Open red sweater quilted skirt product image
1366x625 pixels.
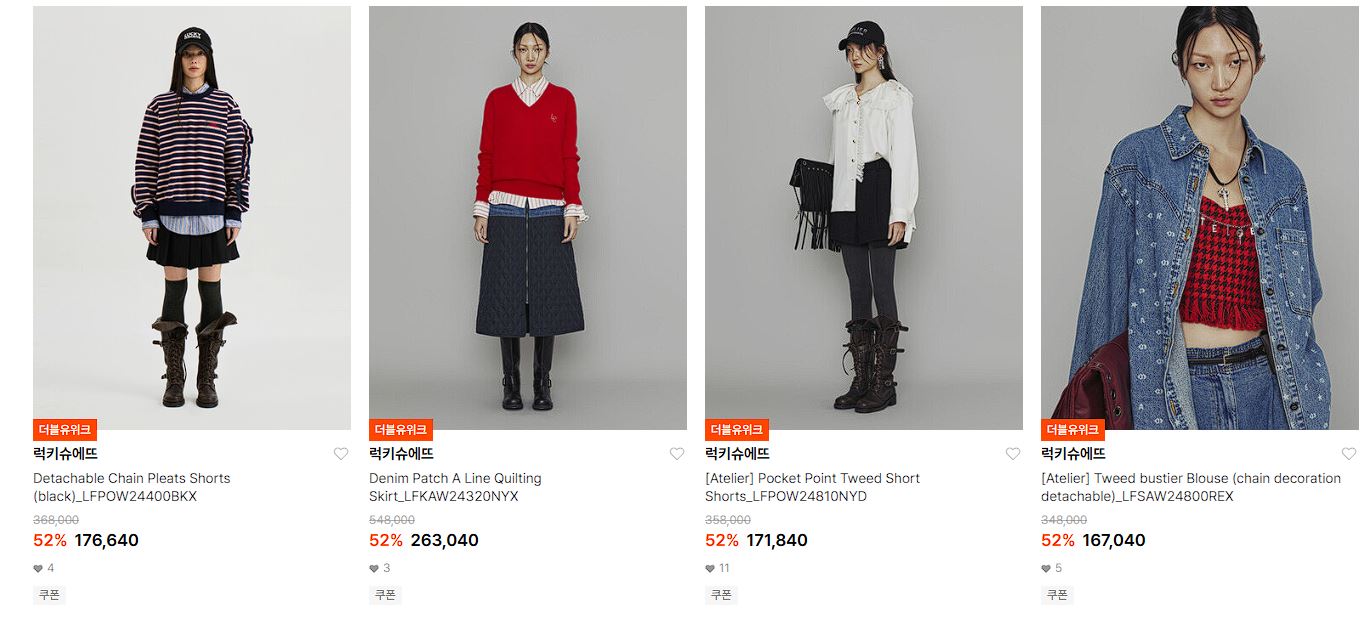(x=528, y=218)
